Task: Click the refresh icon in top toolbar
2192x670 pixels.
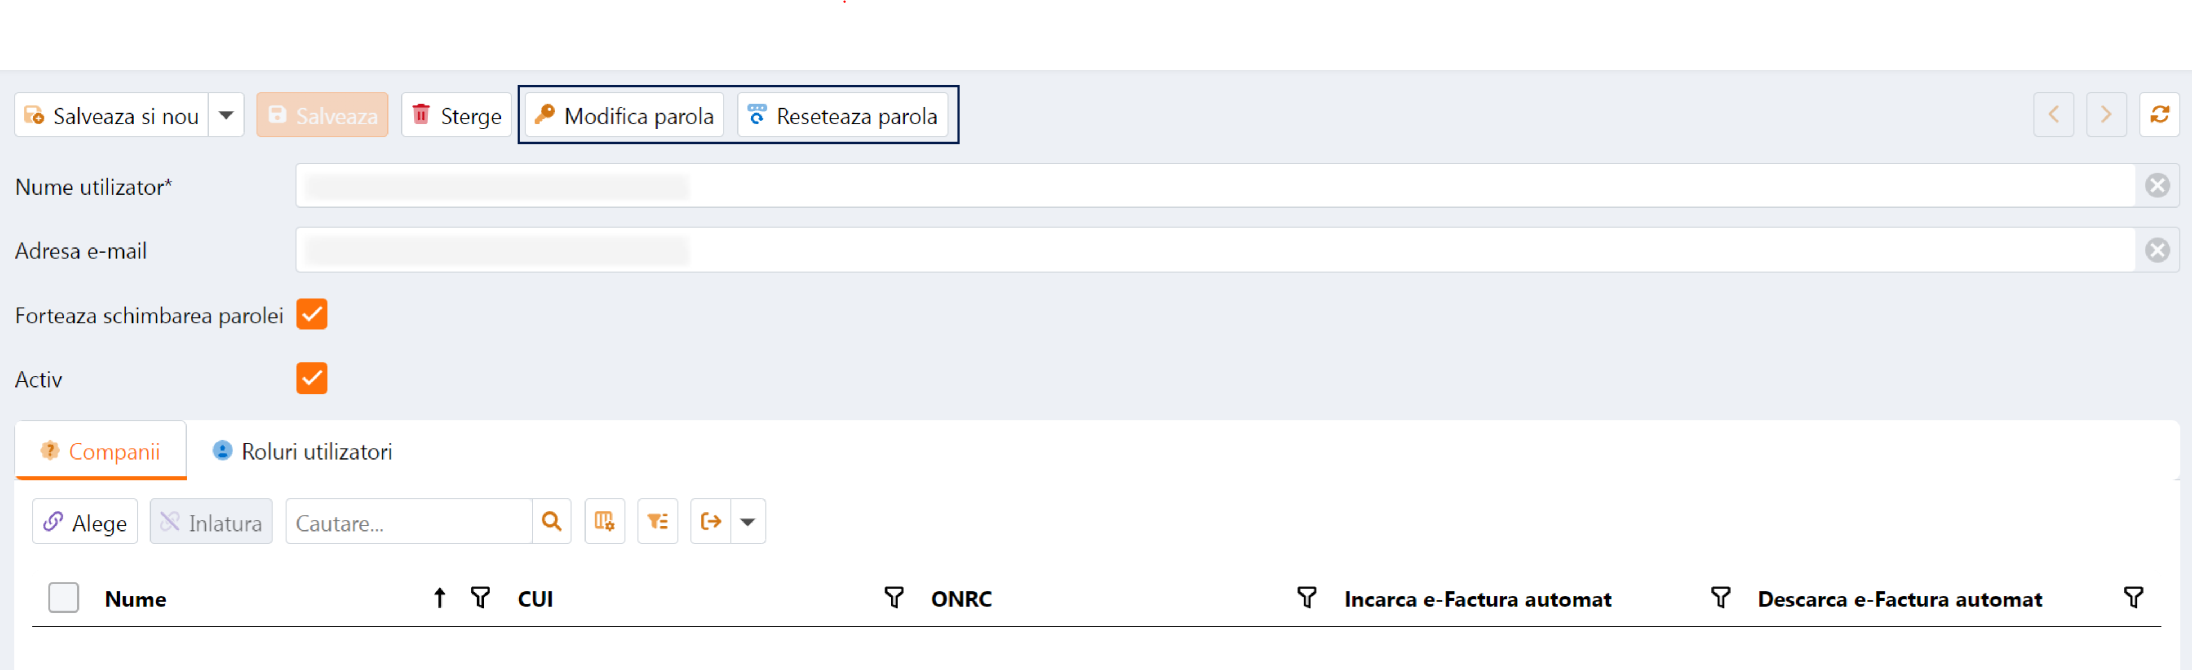Action: [2159, 115]
